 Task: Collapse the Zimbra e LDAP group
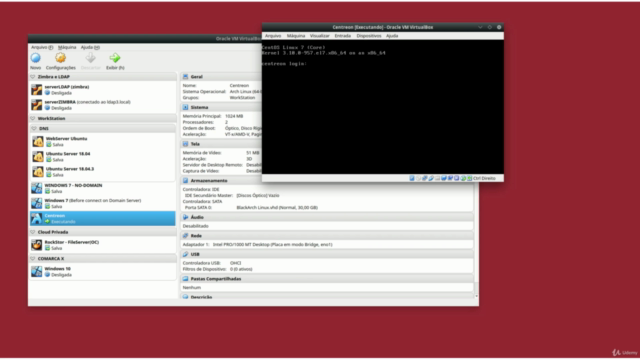point(33,76)
